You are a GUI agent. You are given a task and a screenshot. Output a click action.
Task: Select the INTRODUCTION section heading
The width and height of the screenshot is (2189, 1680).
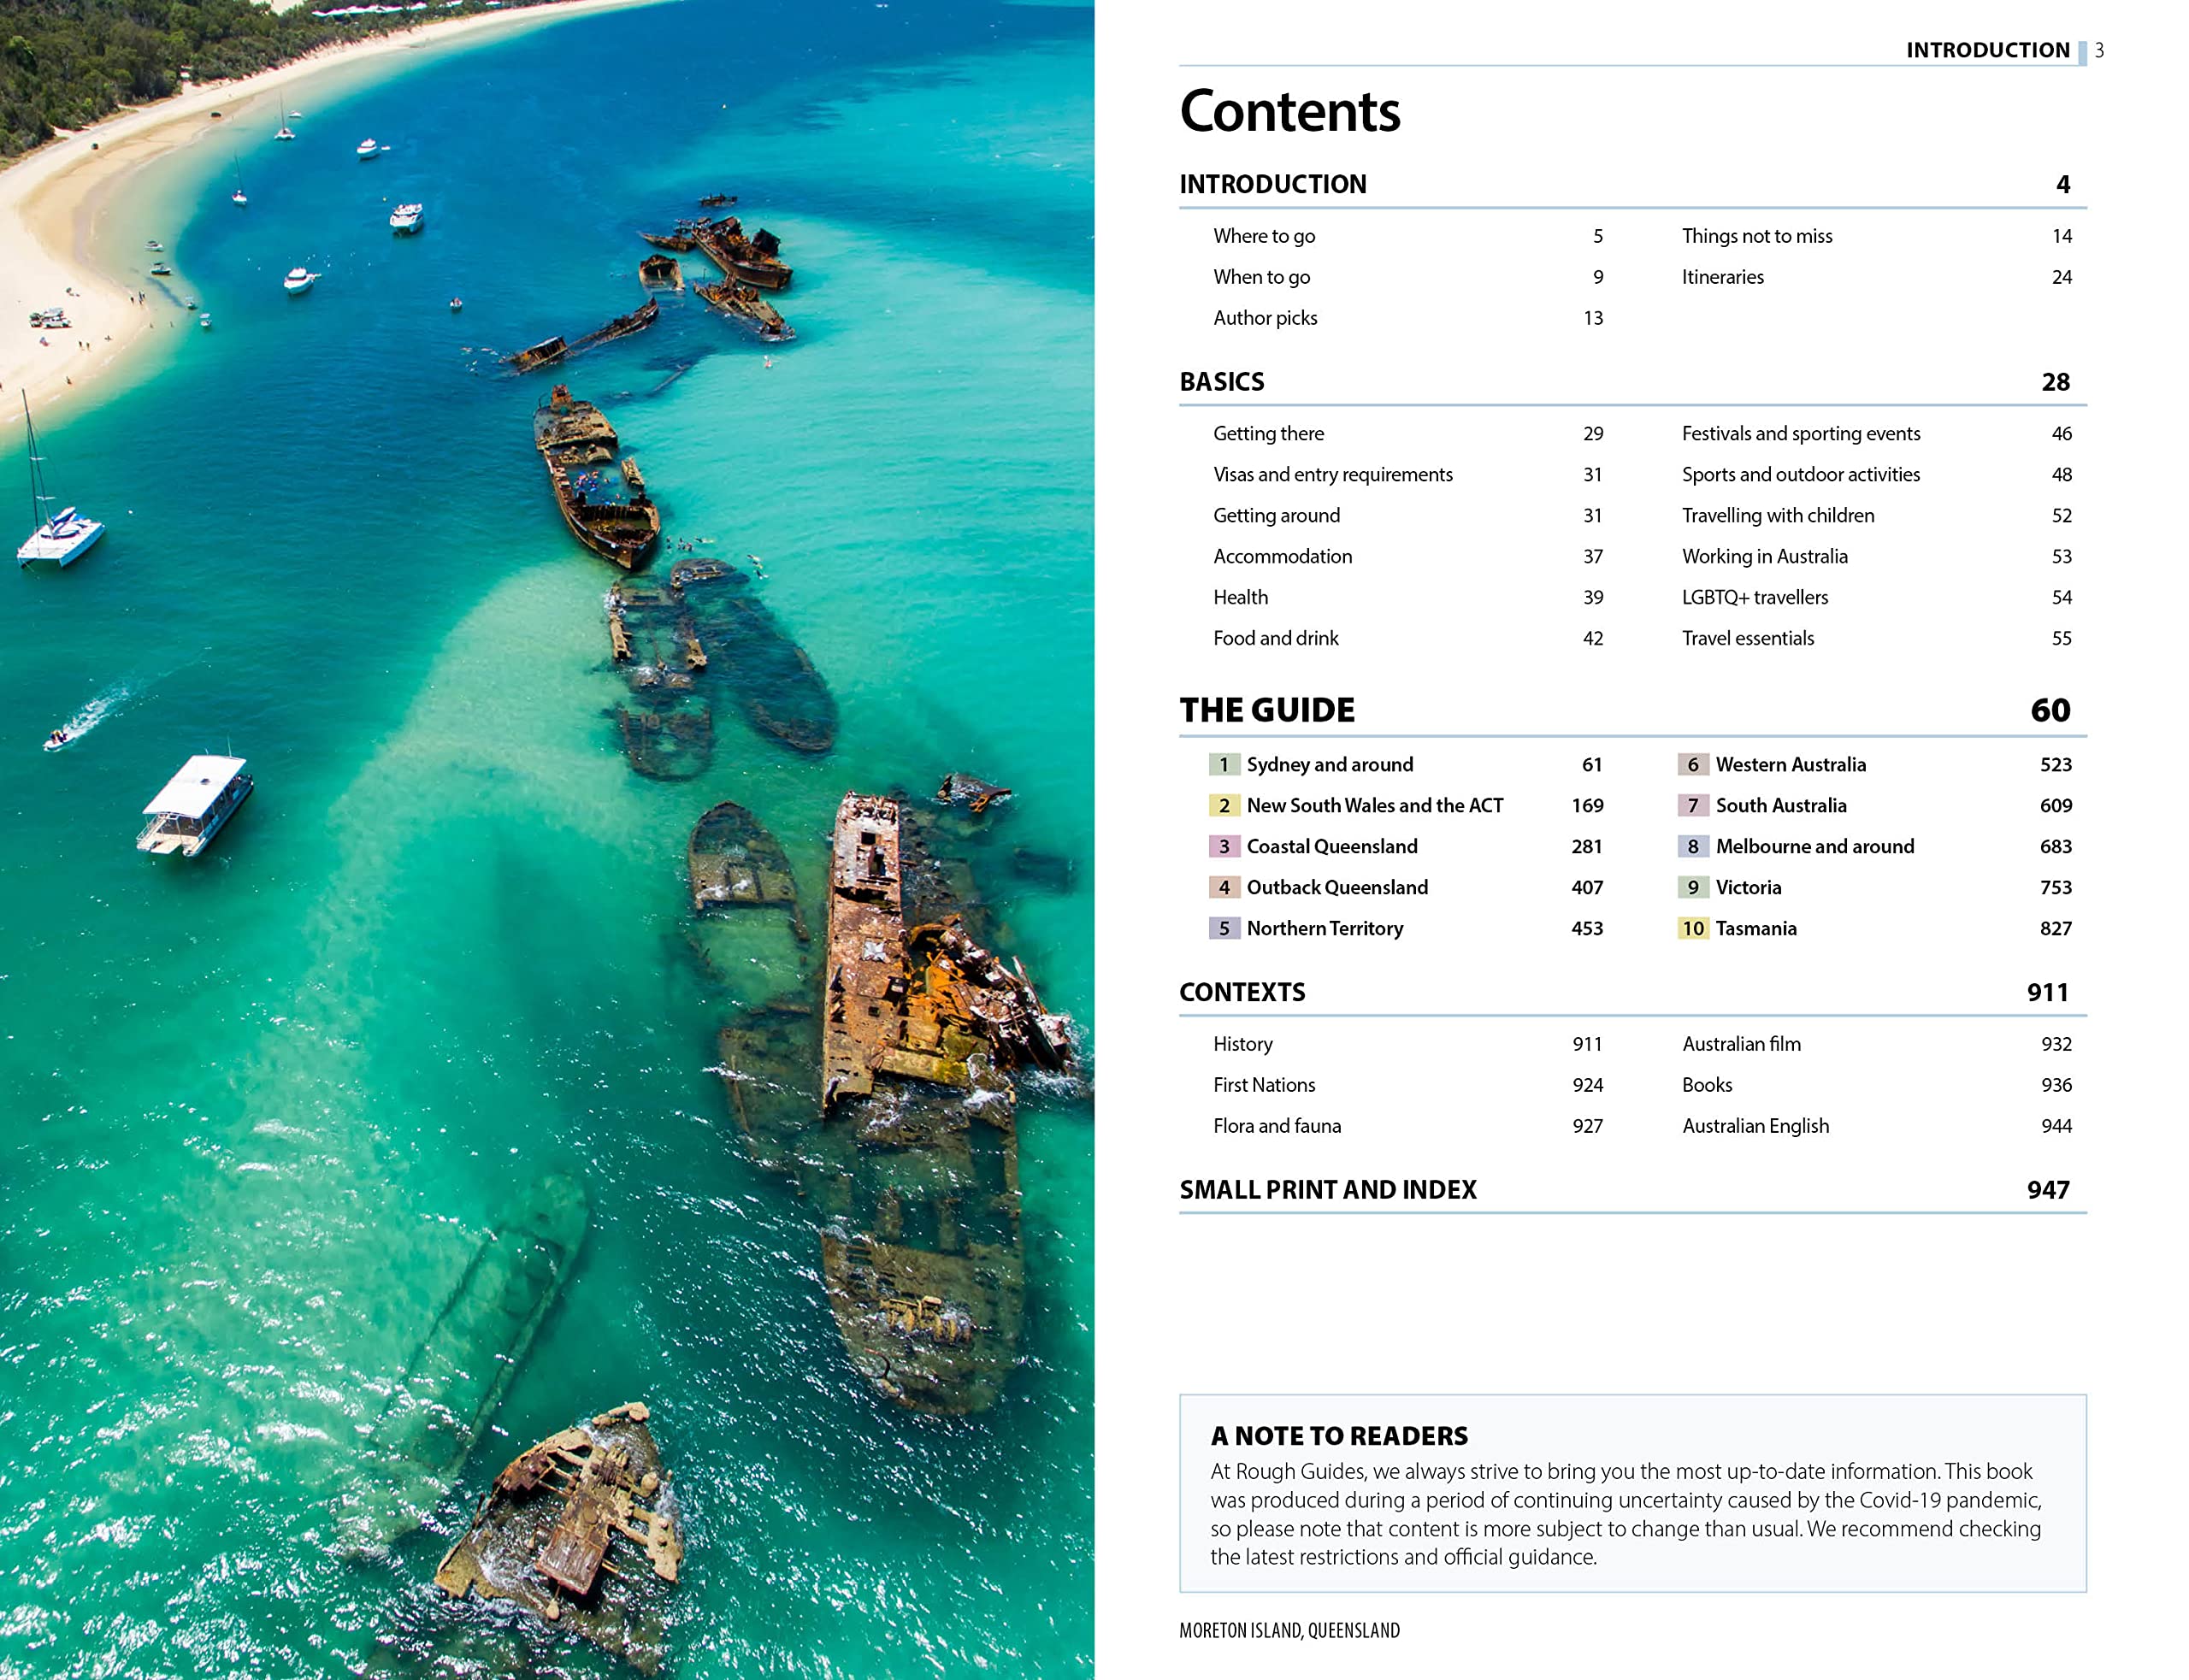tap(1272, 184)
